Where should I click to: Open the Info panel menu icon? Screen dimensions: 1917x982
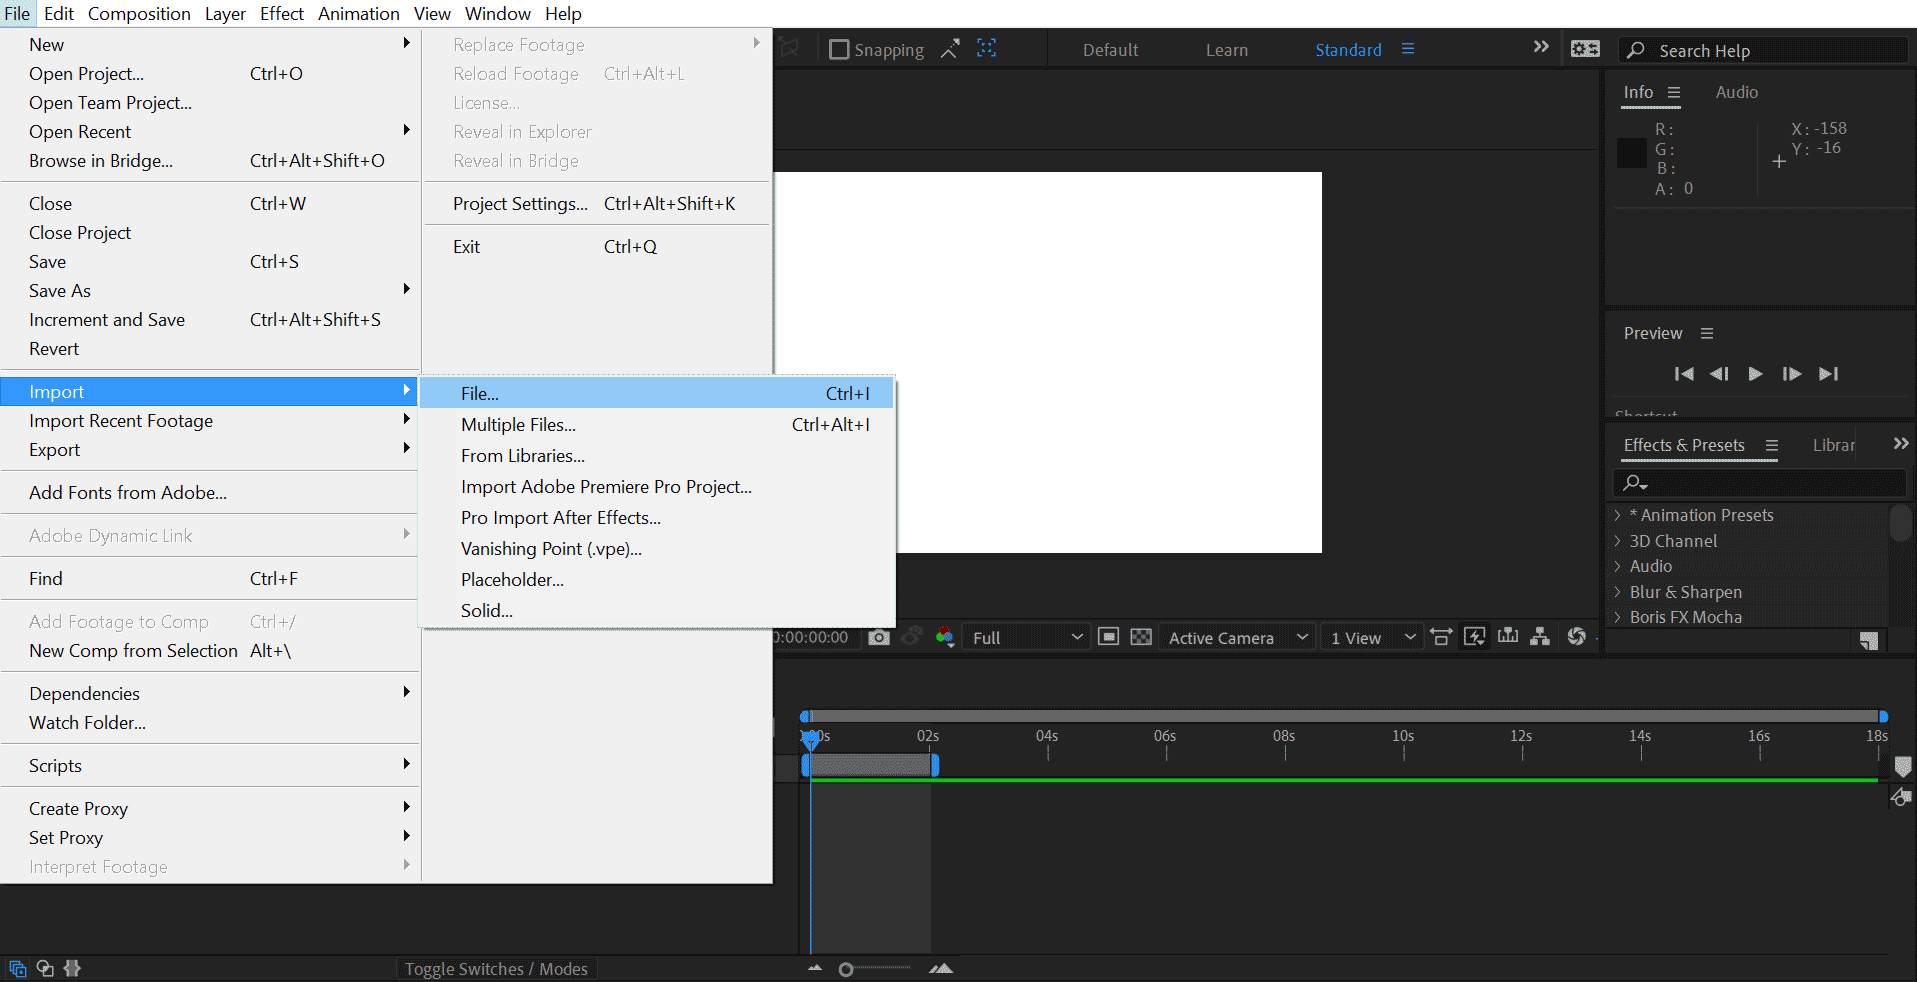pos(1674,92)
